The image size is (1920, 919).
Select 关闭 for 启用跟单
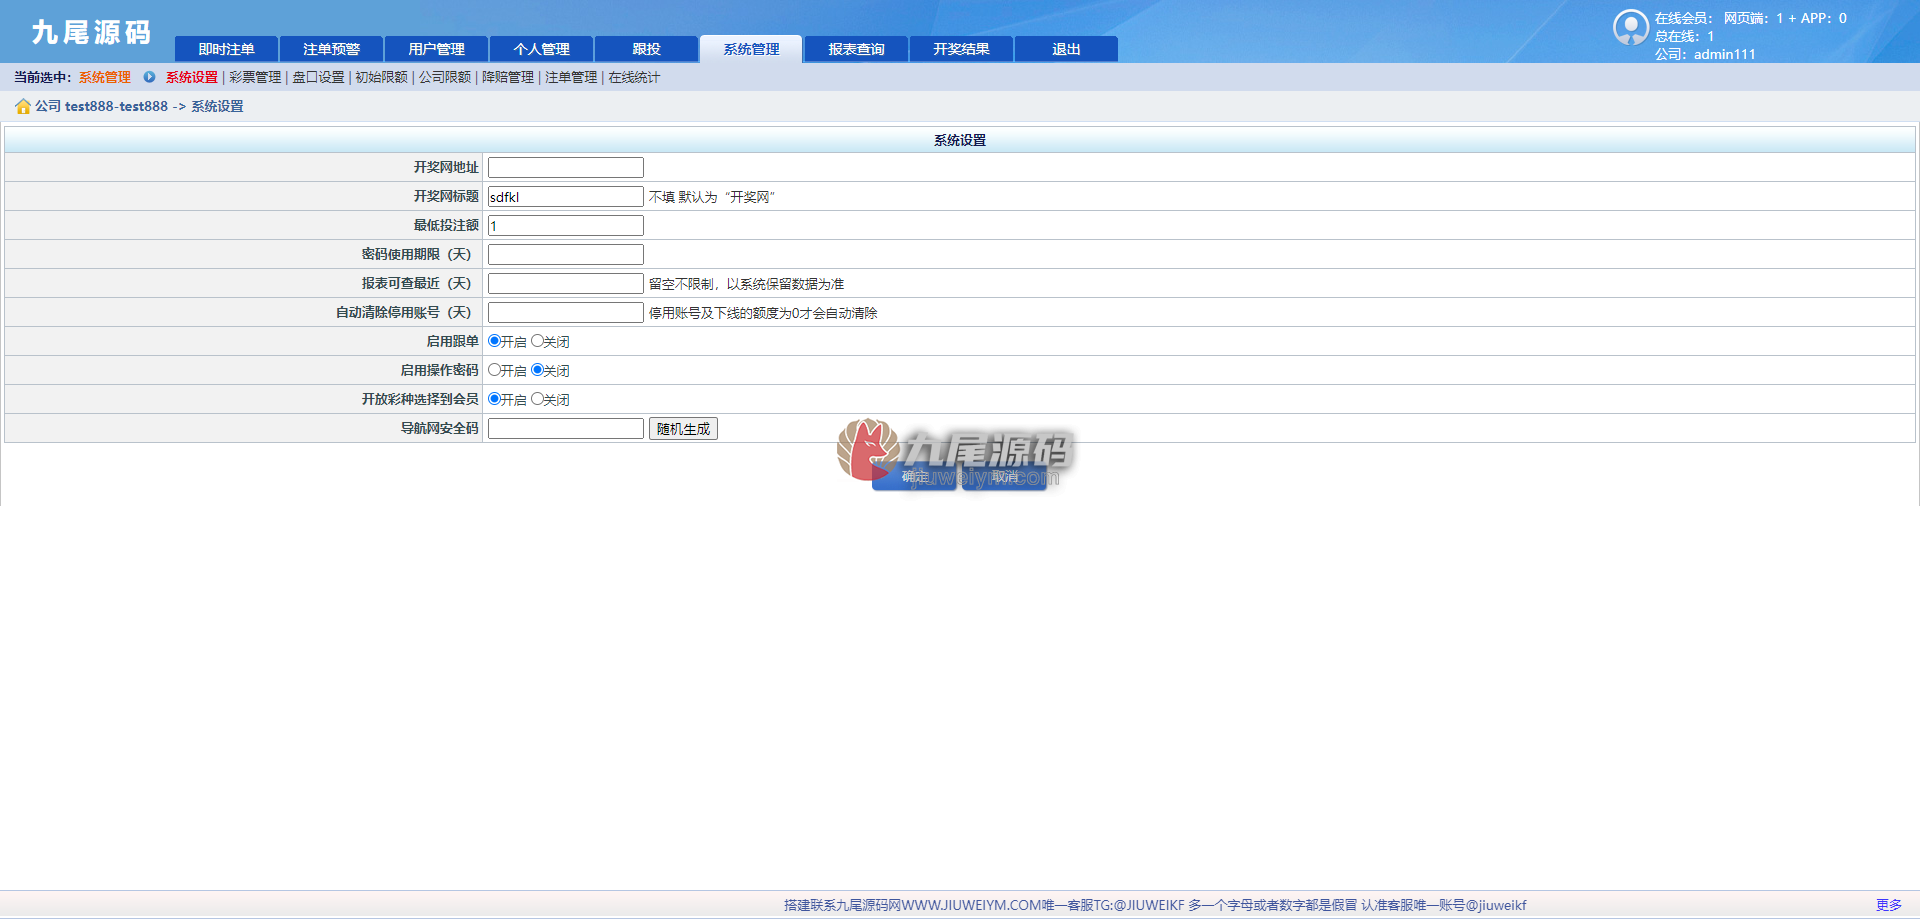click(x=537, y=341)
